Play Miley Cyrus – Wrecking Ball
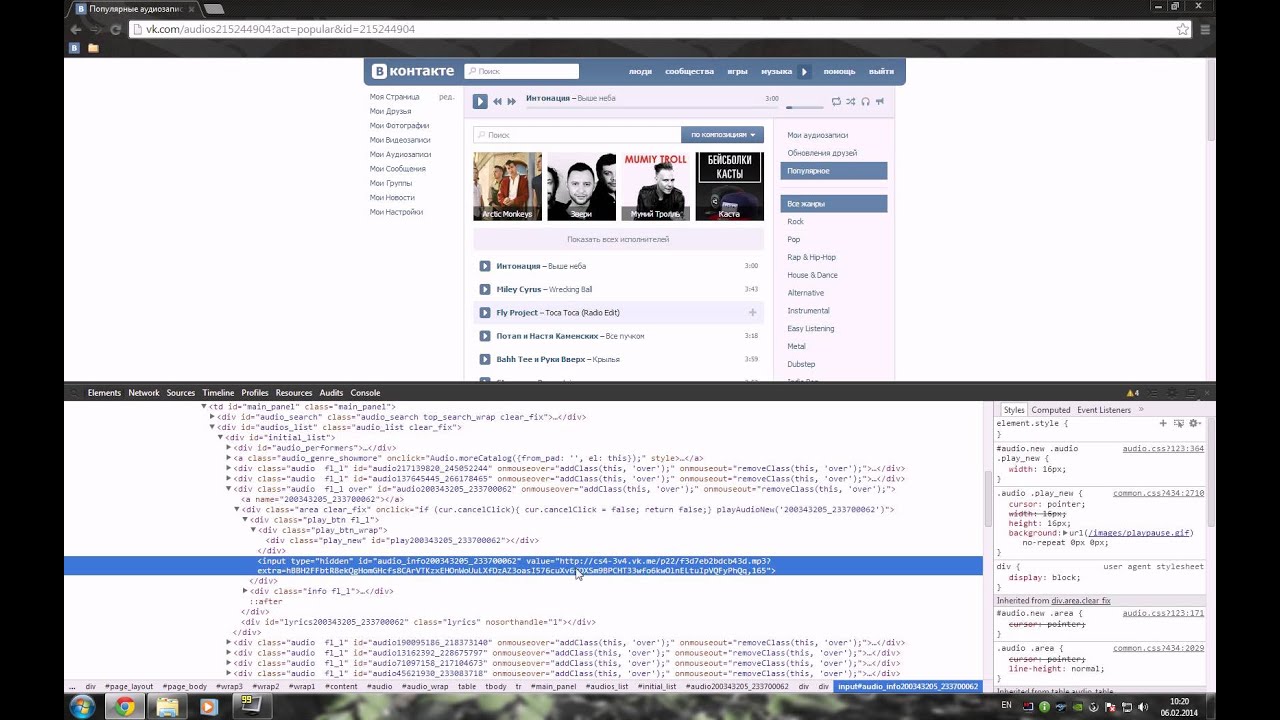Screen dimensions: 1280x720 pos(485,289)
